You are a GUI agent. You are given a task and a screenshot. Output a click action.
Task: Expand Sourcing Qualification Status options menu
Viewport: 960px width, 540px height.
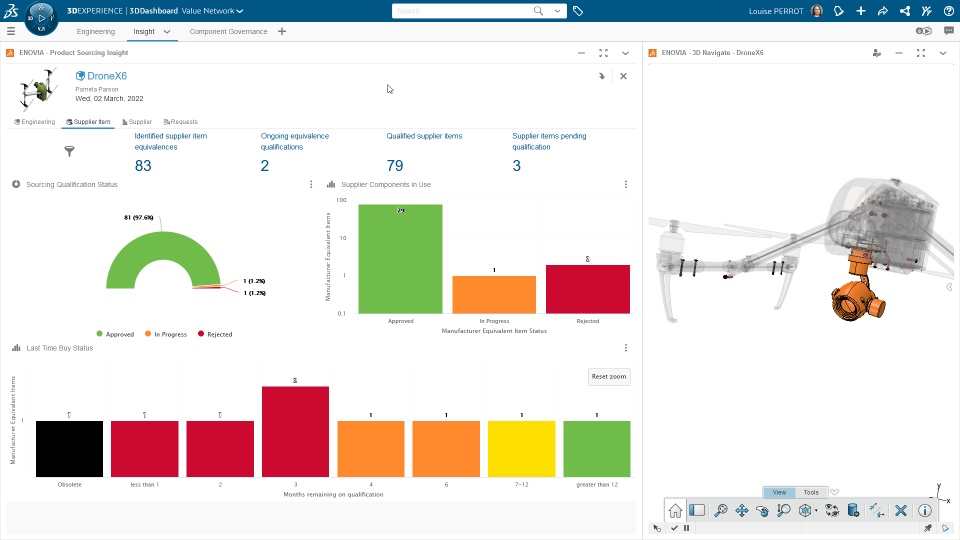point(311,184)
